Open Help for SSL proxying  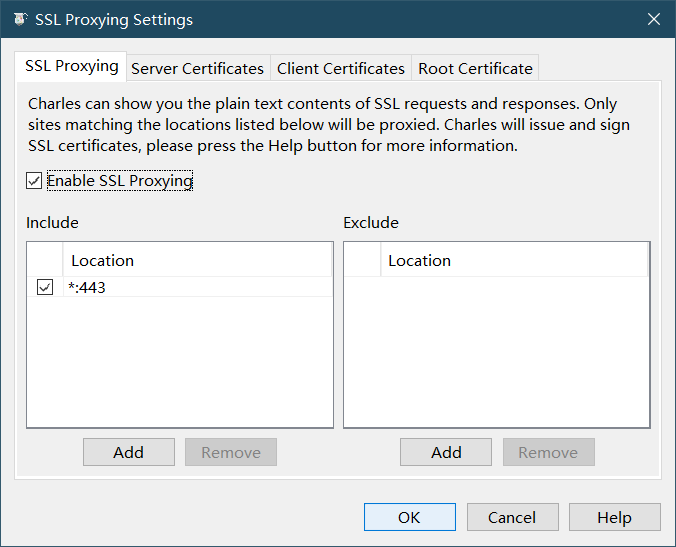click(x=615, y=517)
